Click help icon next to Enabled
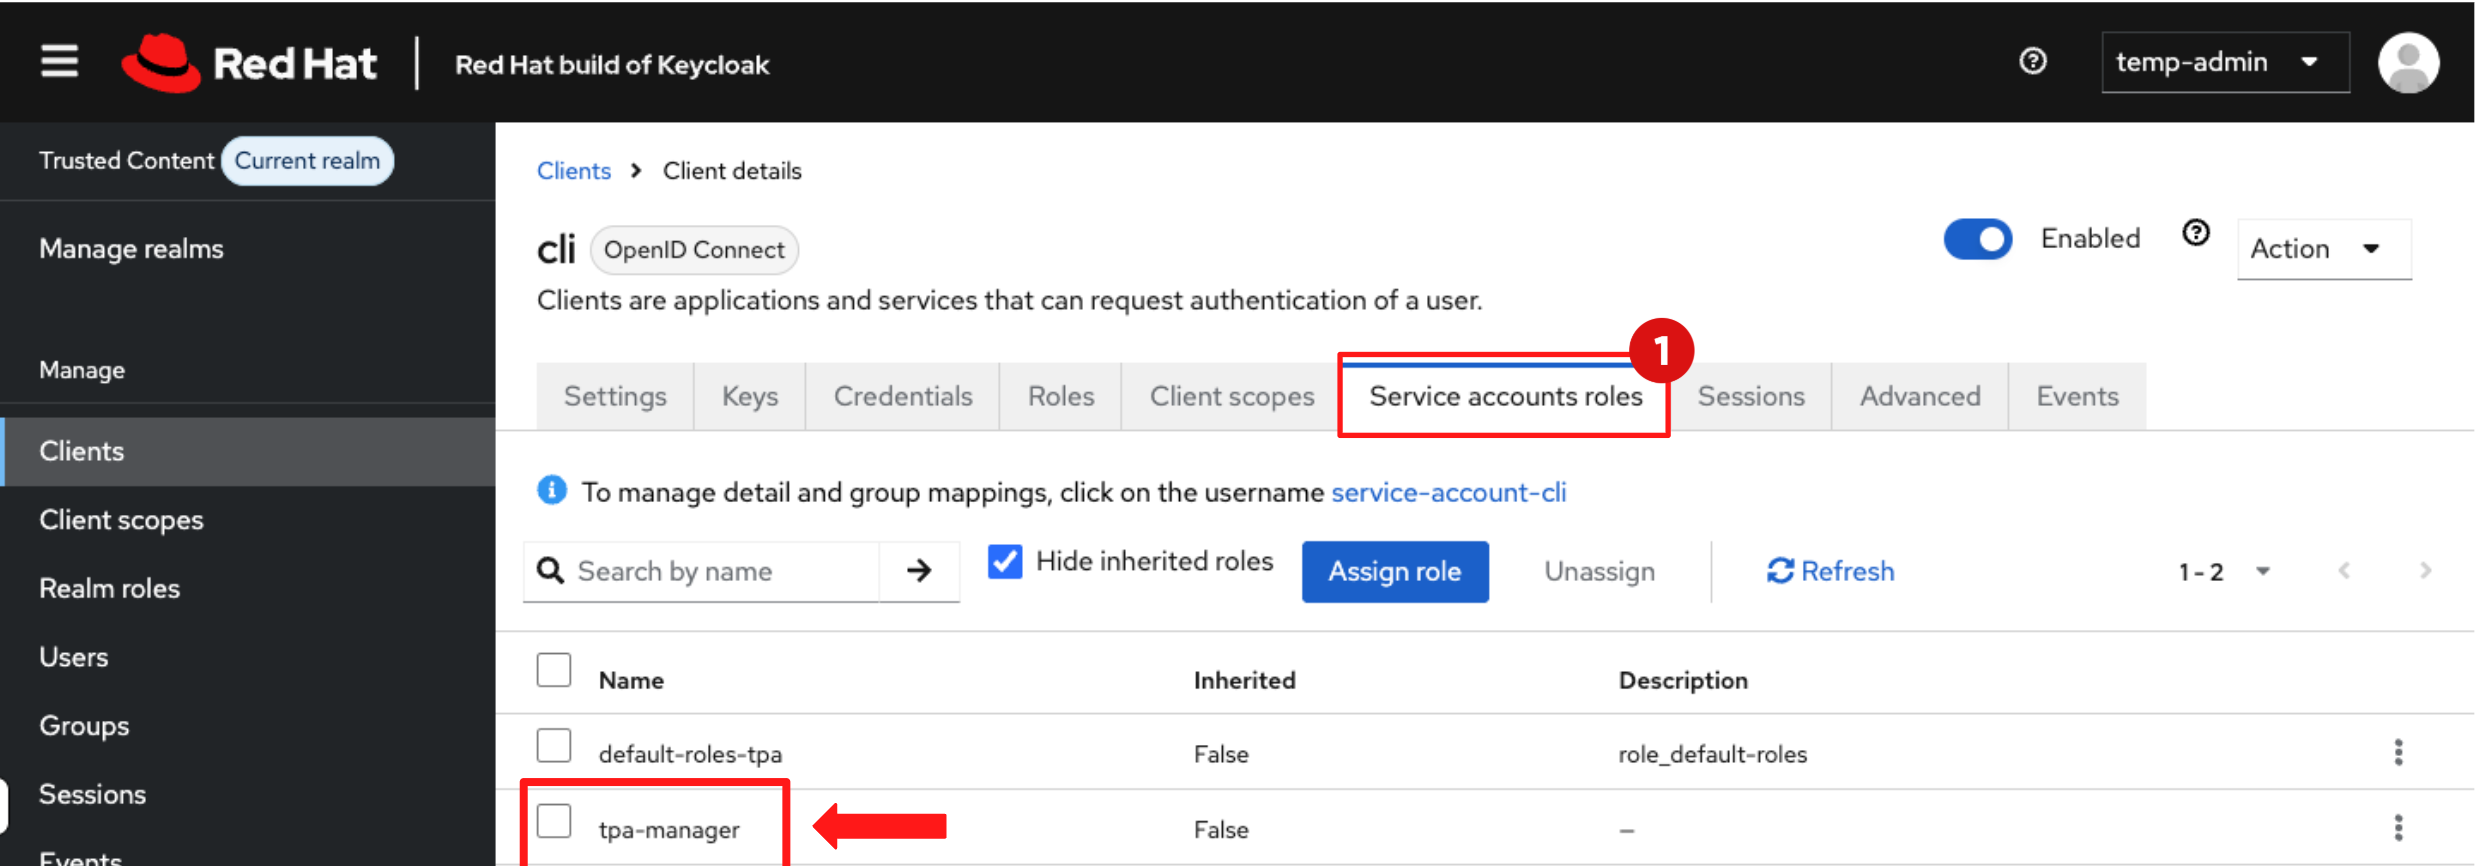The image size is (2476, 866). point(2195,234)
